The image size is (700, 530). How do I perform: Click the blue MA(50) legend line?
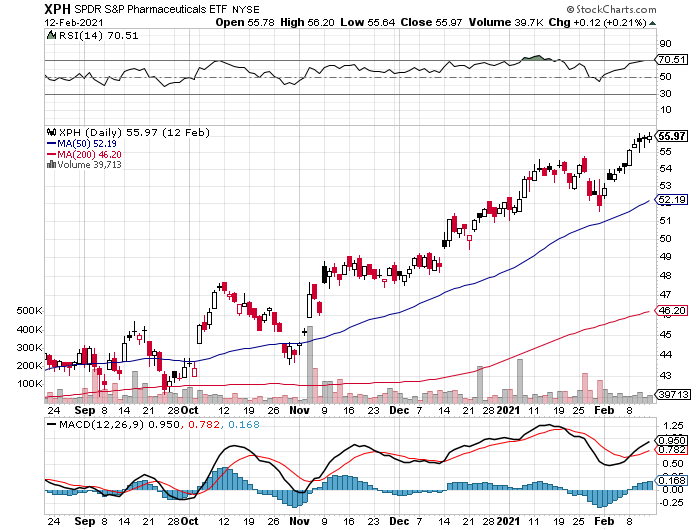[x=51, y=144]
